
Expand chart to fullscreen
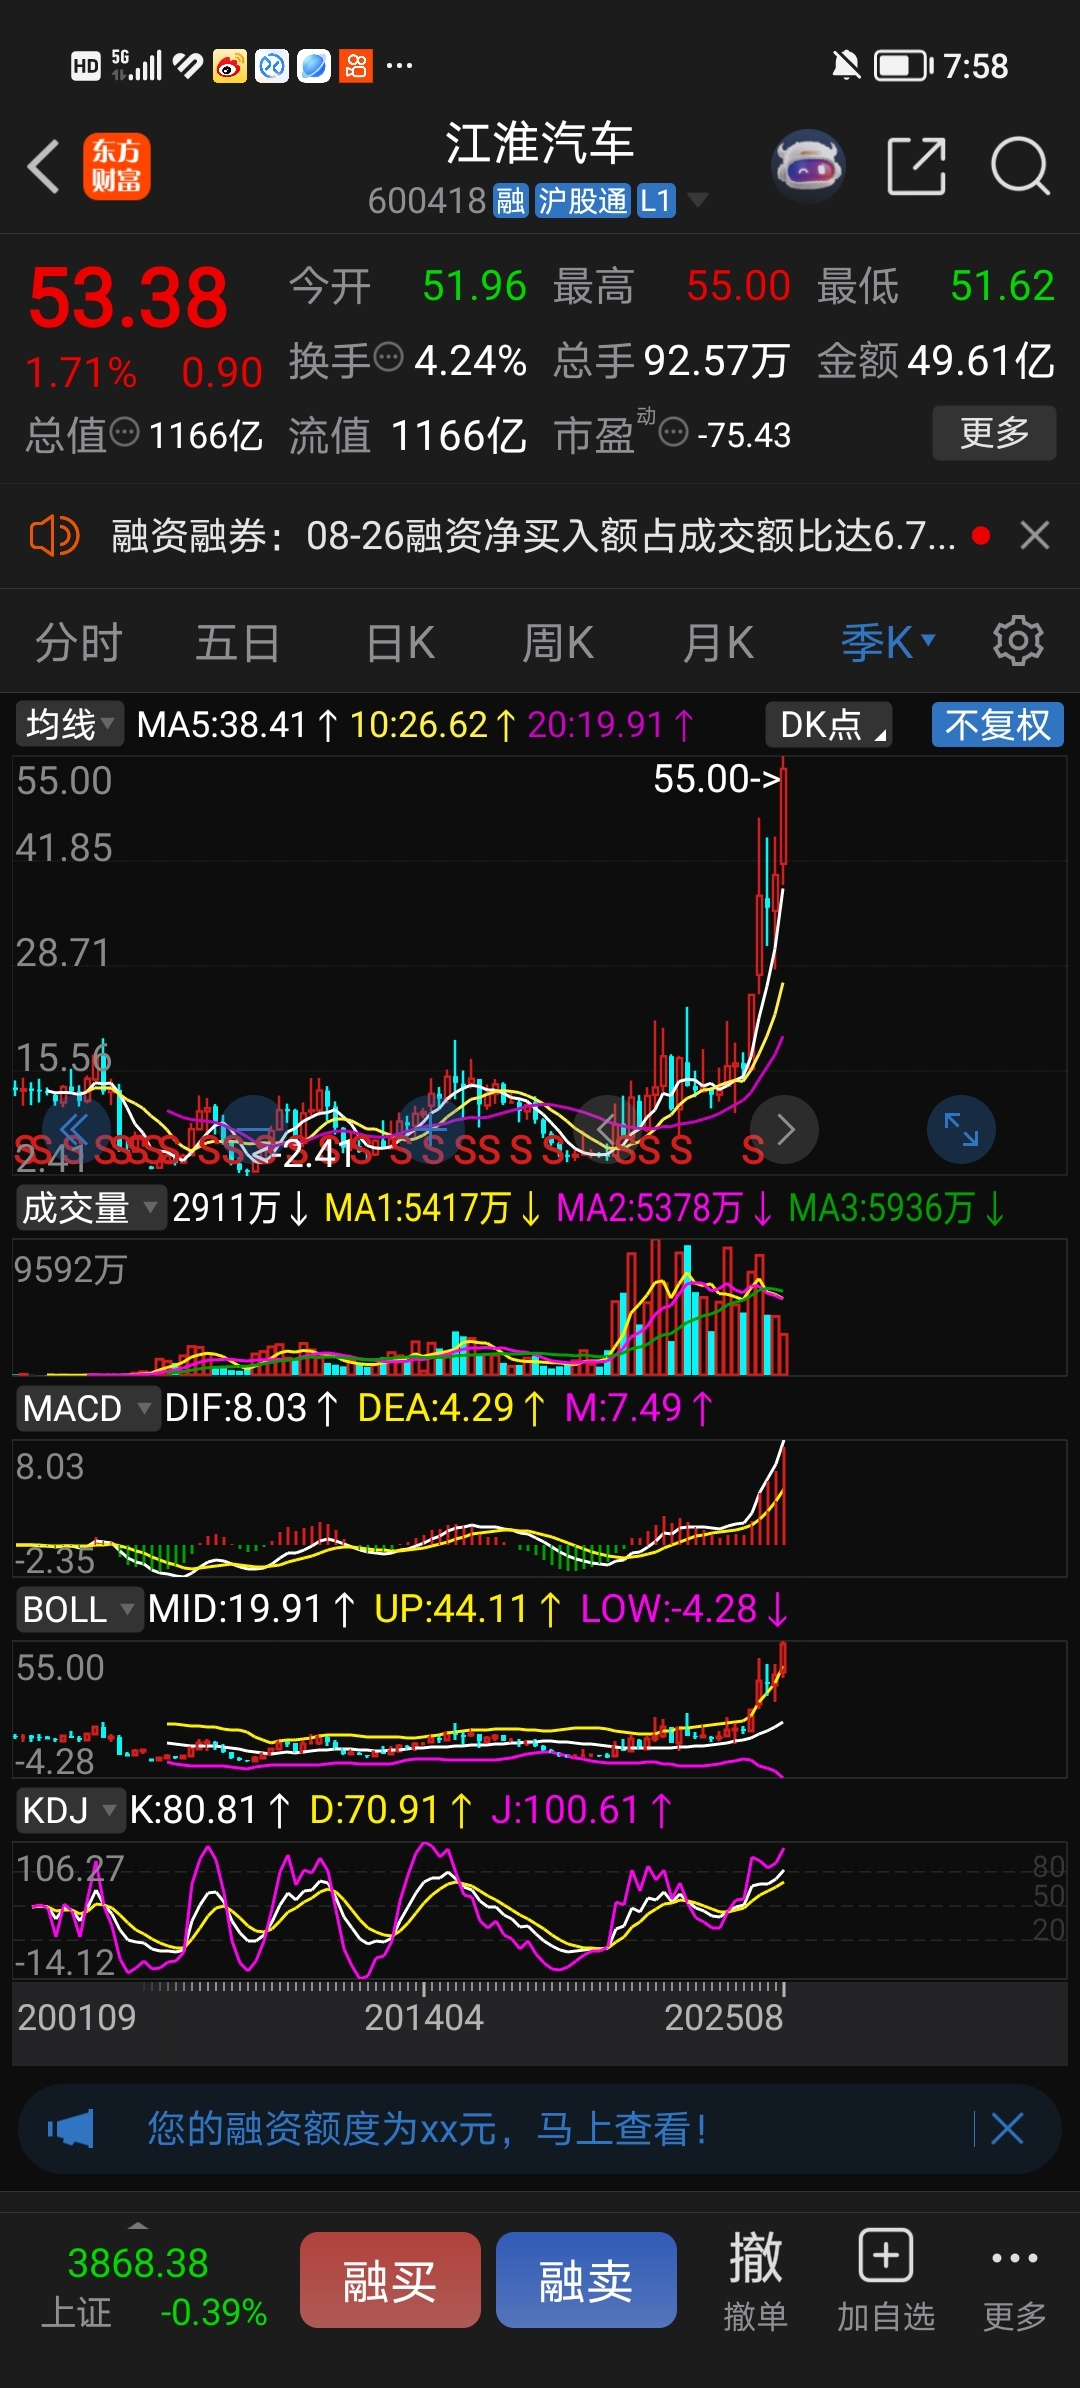(x=961, y=1129)
